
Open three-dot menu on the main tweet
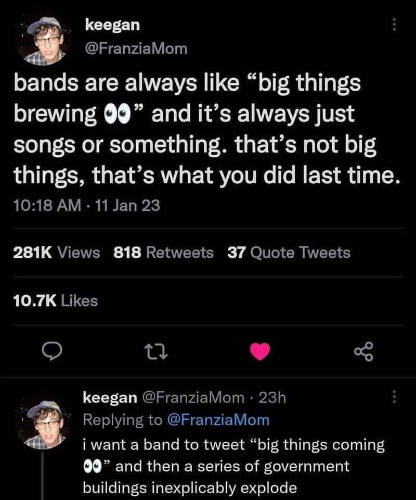click(x=394, y=25)
